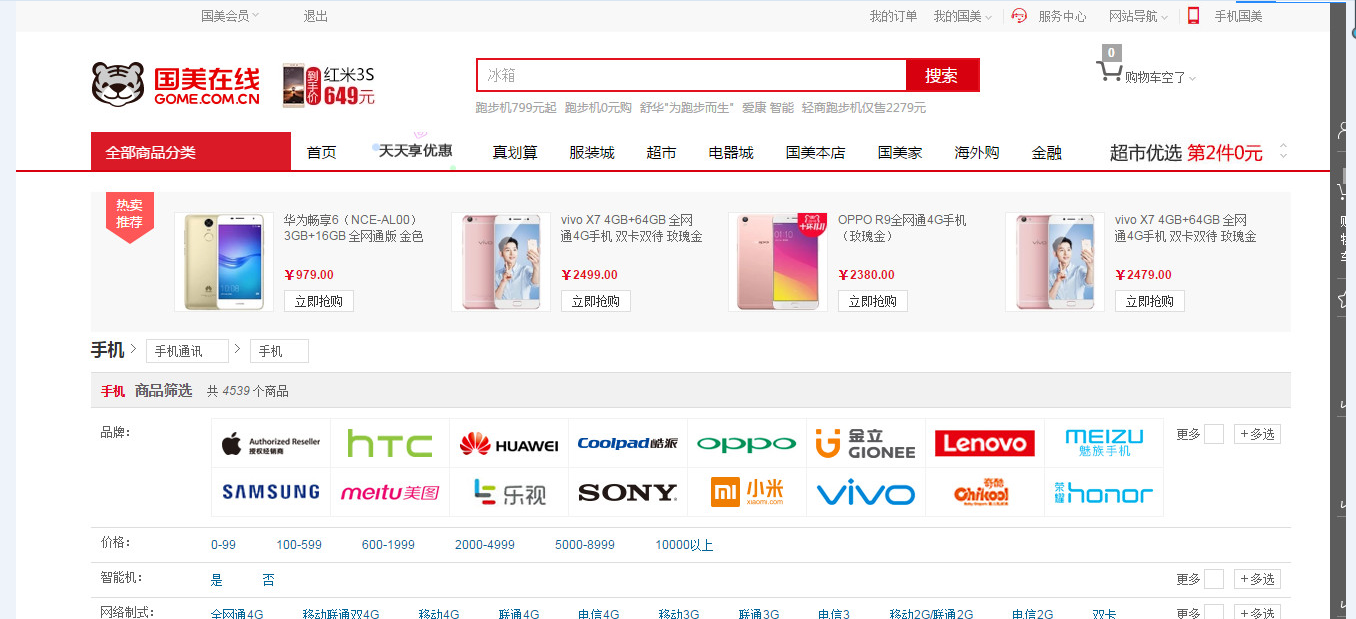Filter by Meizu brand logo
The height and width of the screenshot is (619, 1356).
pos(1104,443)
